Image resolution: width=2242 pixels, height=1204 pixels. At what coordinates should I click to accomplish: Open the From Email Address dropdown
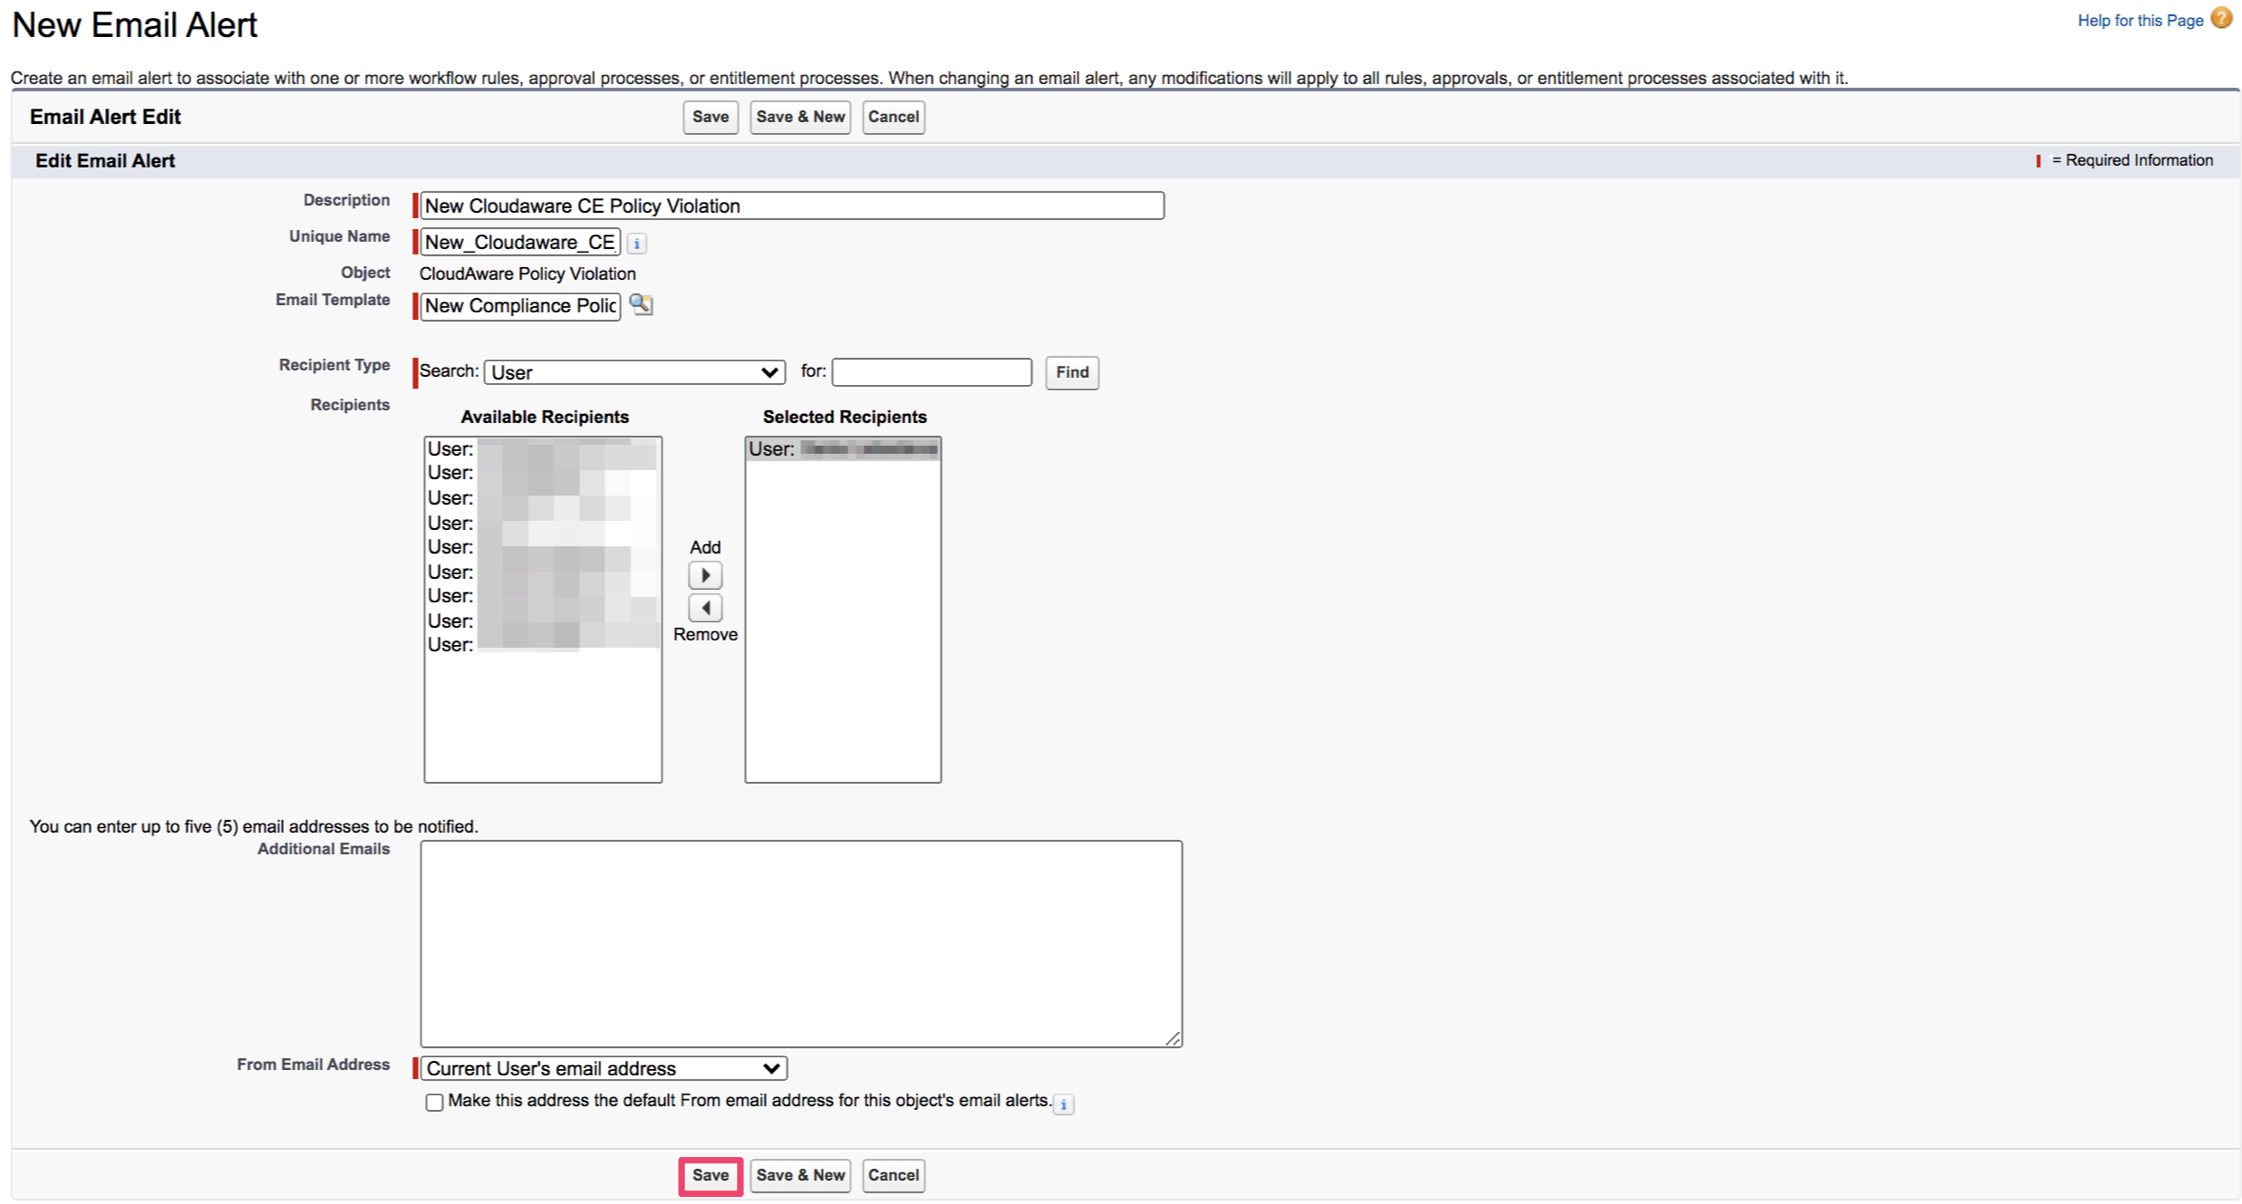603,1068
